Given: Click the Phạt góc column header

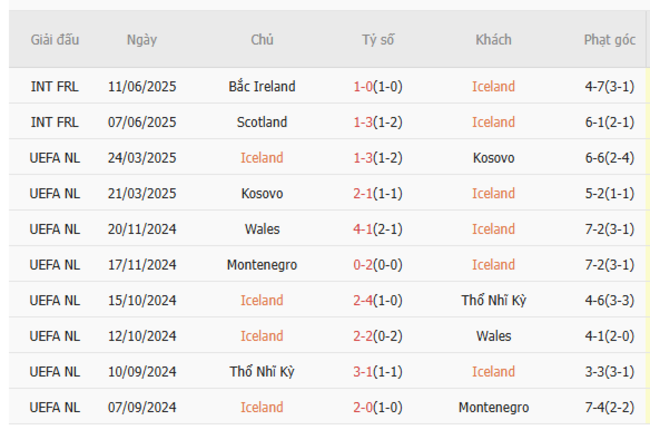Looking at the screenshot, I should pyautogui.click(x=609, y=40).
